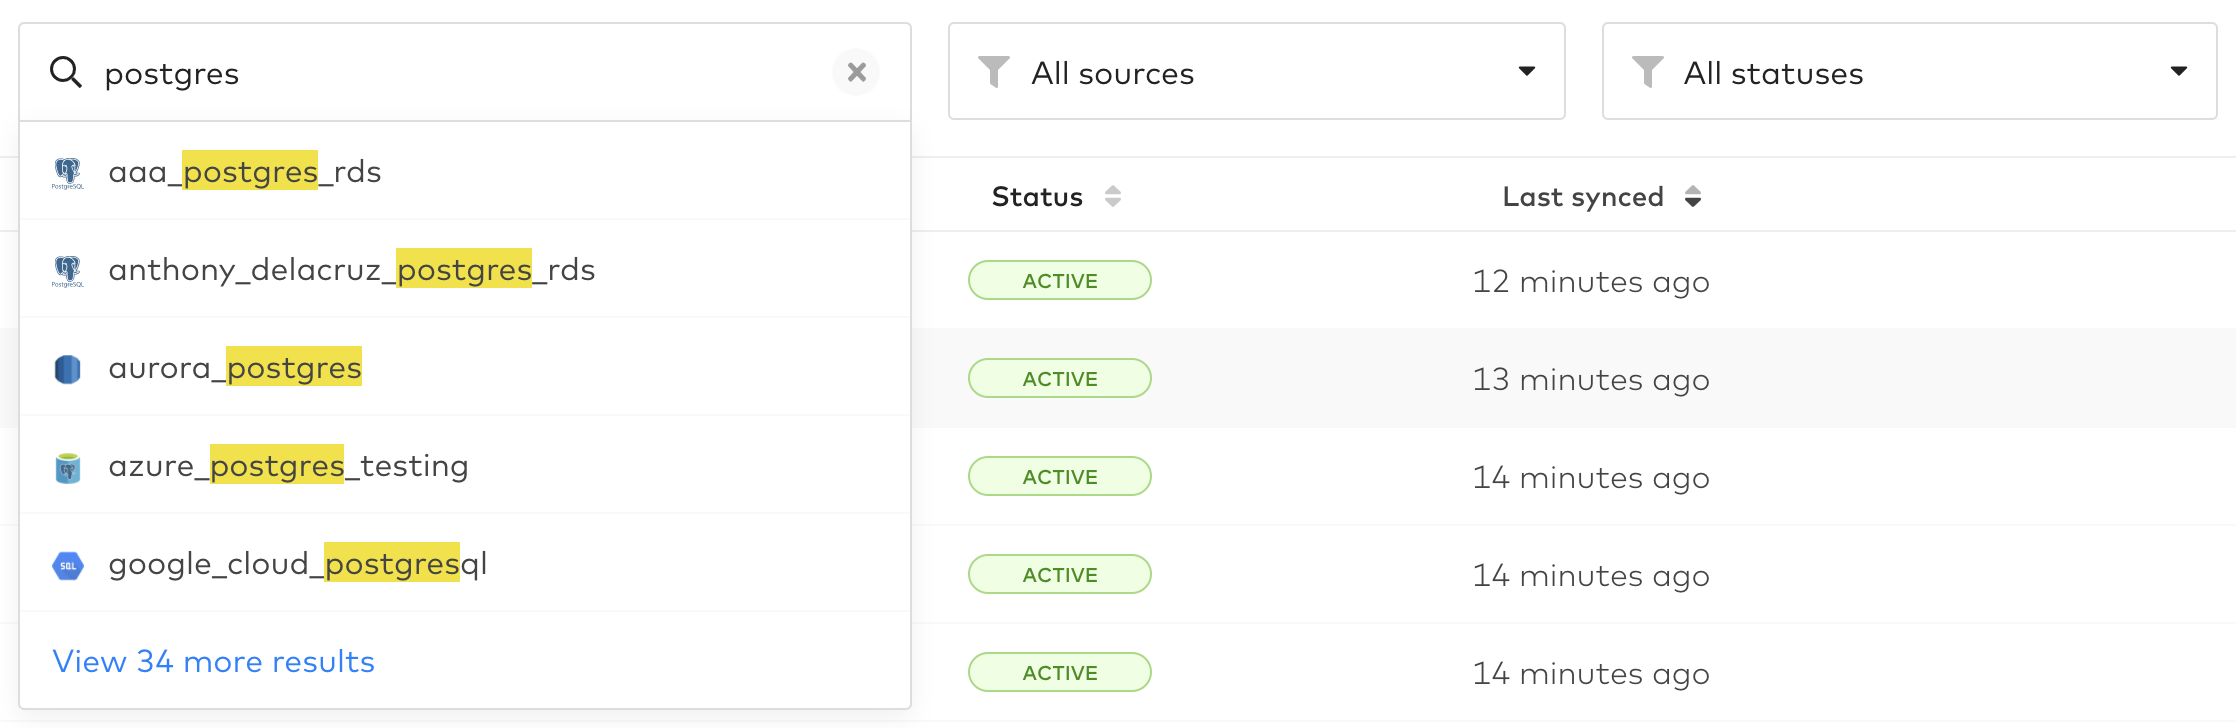
Task: Click the '12 minutes ago' text
Action: click(1591, 282)
